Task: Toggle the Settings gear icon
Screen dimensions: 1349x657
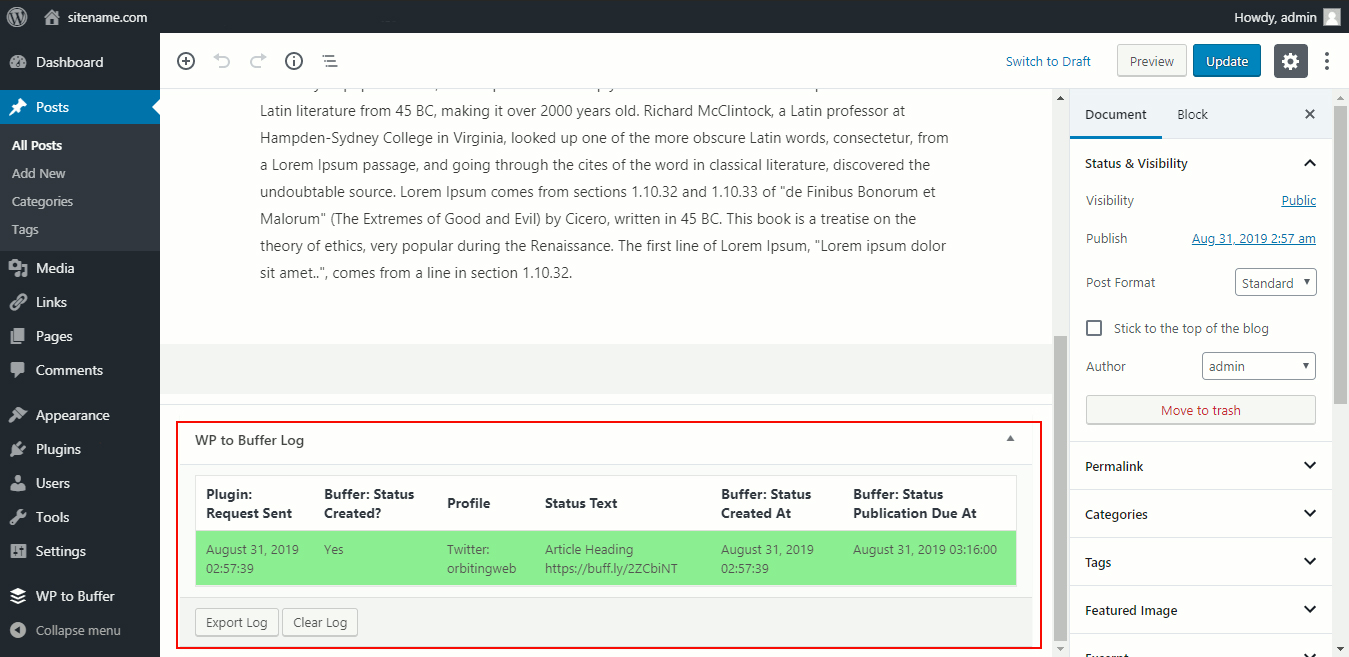Action: point(1291,61)
